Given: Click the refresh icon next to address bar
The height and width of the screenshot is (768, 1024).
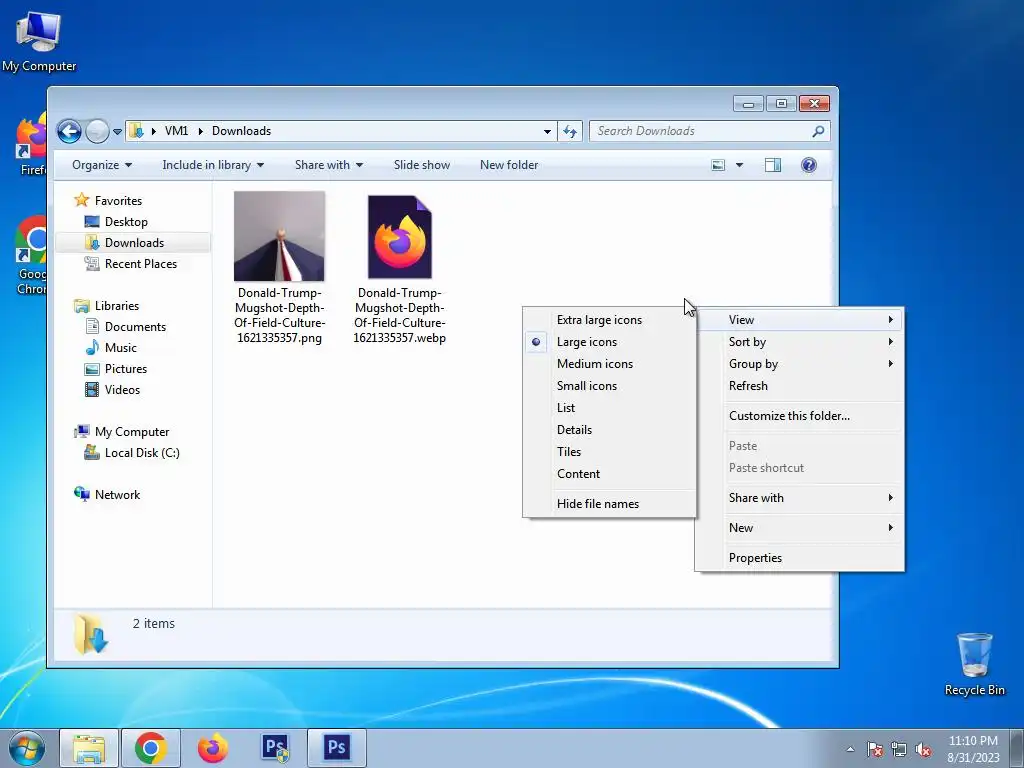Looking at the screenshot, I should coord(570,131).
